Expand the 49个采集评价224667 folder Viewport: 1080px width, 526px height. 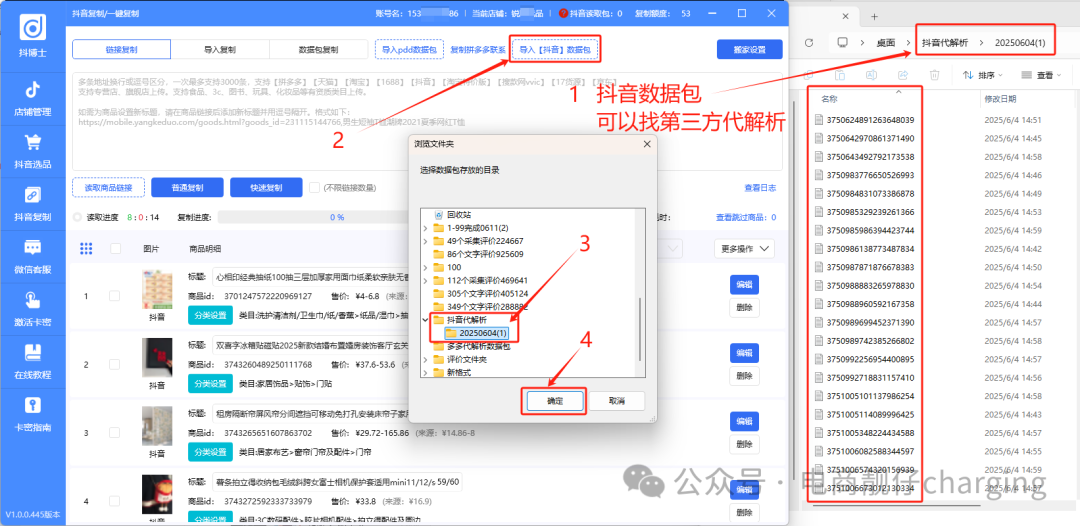(425, 241)
